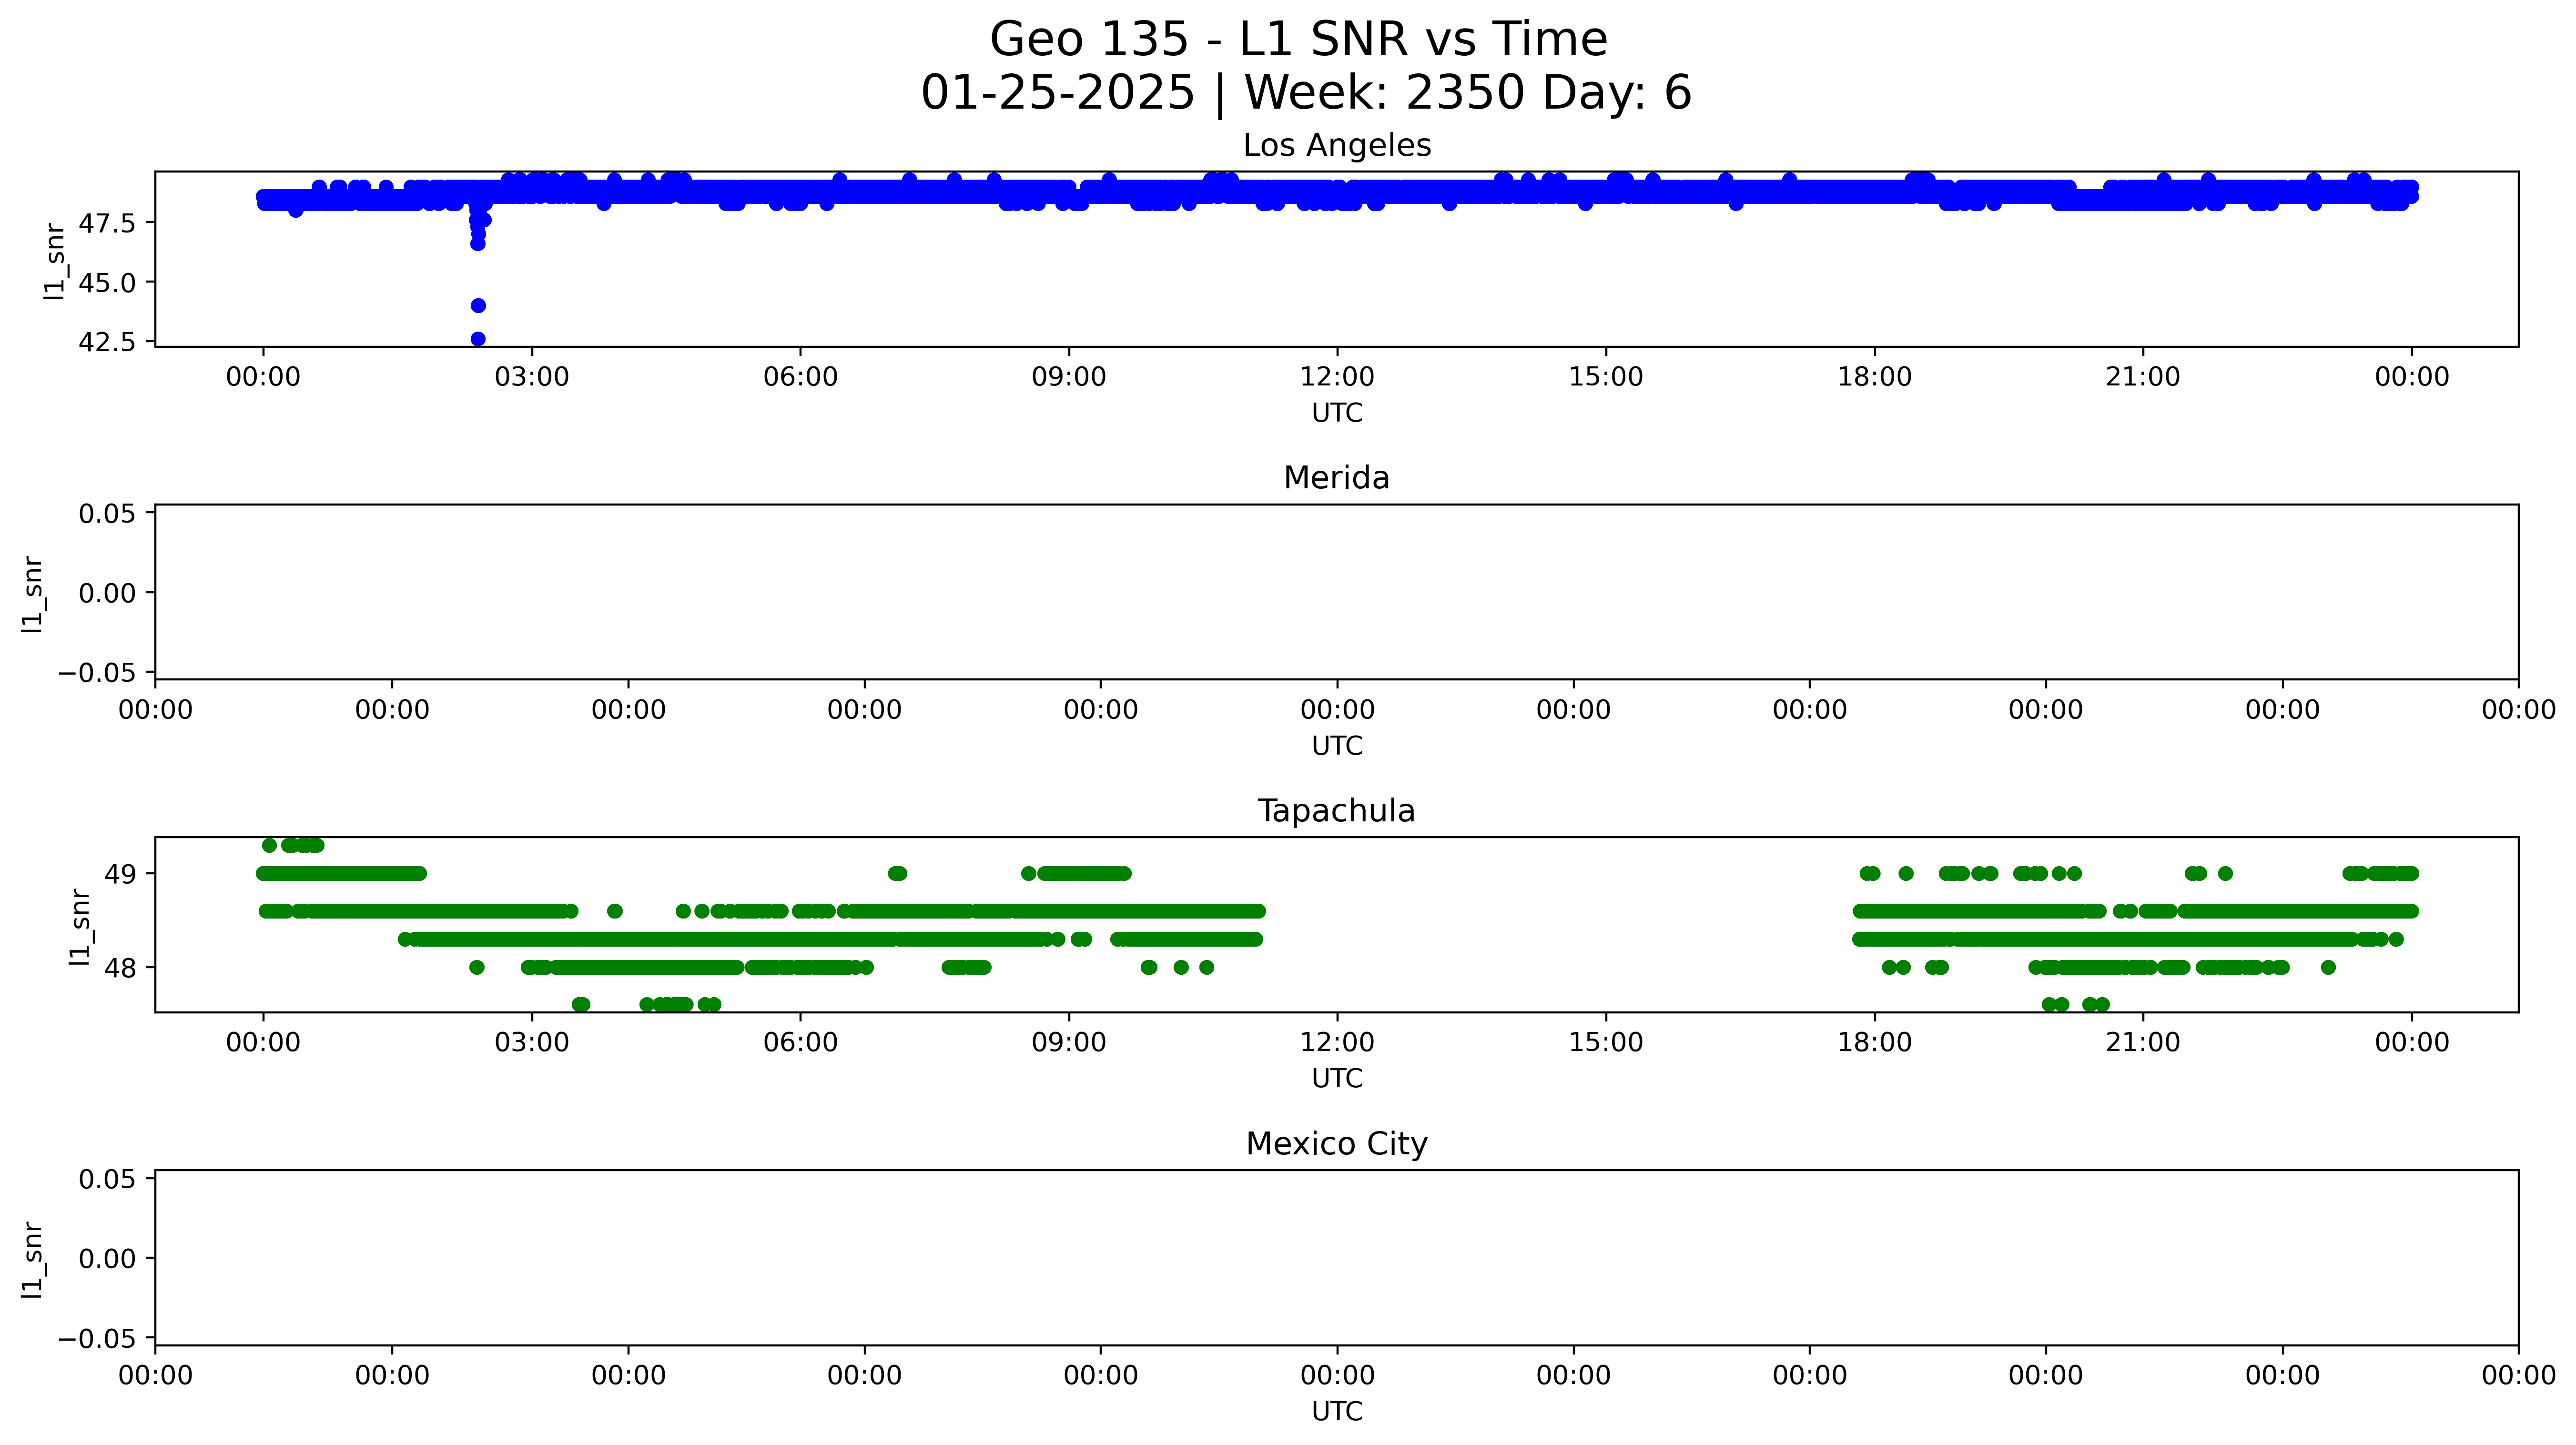The height and width of the screenshot is (1445, 2576).
Task: Click the 12:00 tick label in Los Angeles plot
Action: (1336, 377)
